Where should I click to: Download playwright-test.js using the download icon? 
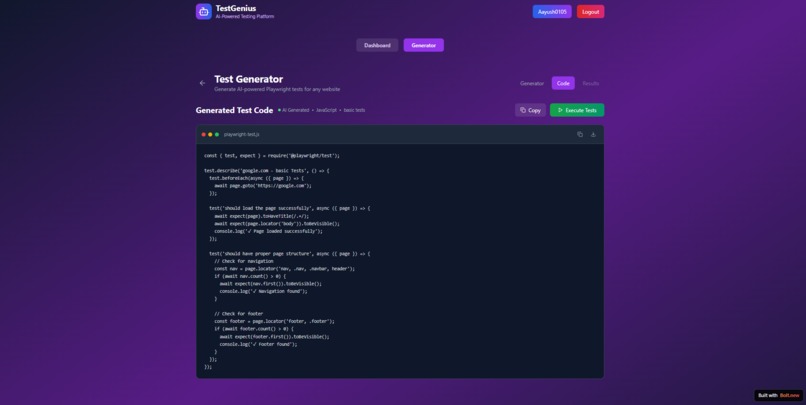[593, 134]
